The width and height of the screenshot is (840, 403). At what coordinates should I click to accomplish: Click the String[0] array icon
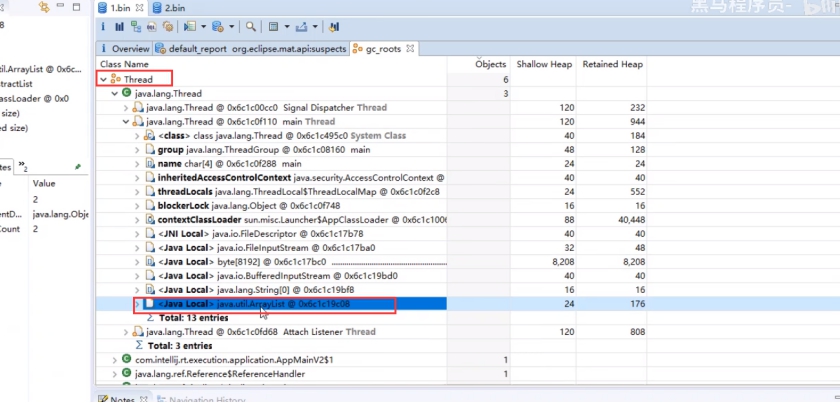151,289
